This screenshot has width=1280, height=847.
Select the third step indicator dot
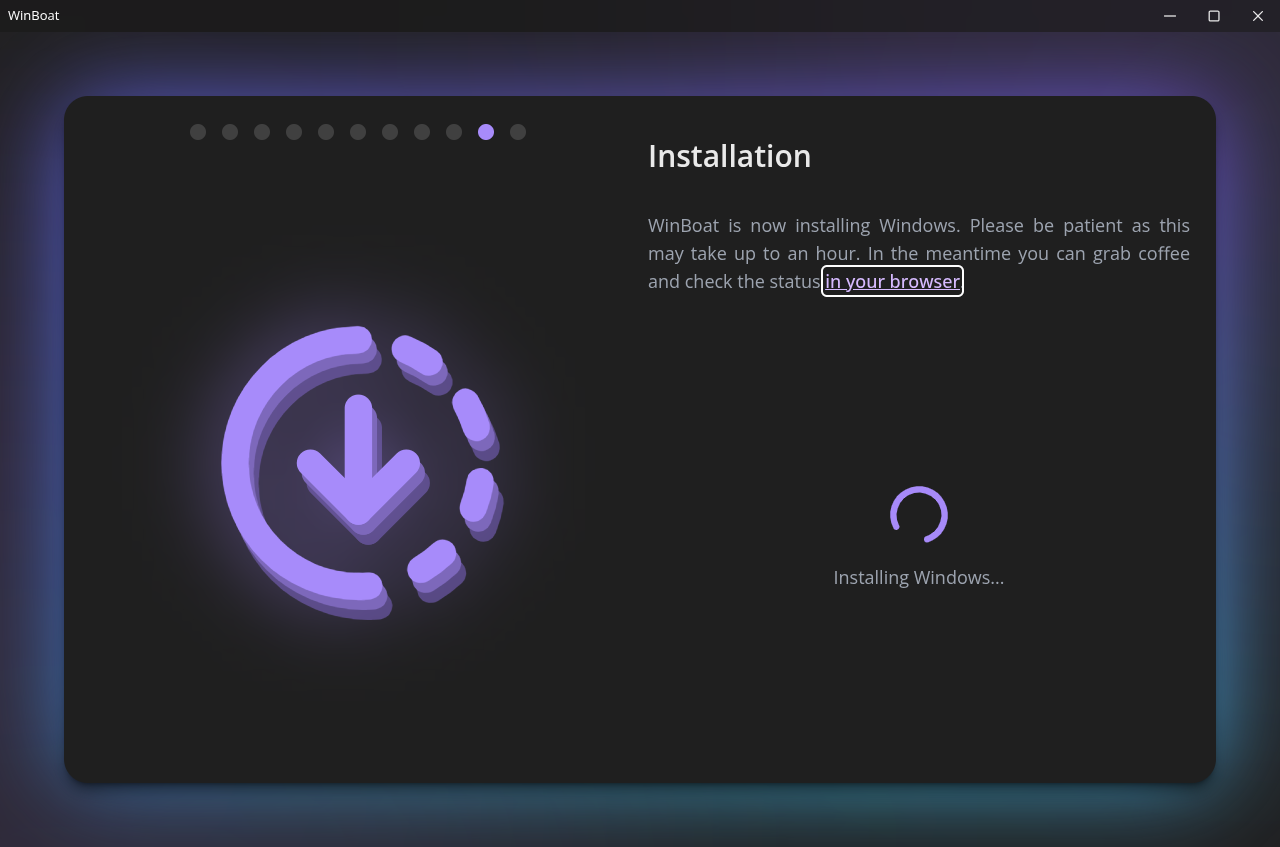[262, 132]
